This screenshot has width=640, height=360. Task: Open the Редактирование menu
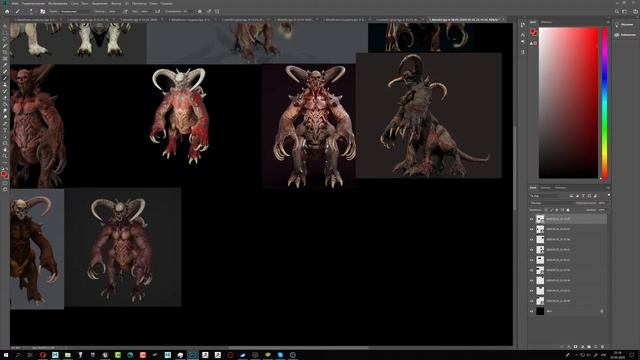(x=33, y=3)
